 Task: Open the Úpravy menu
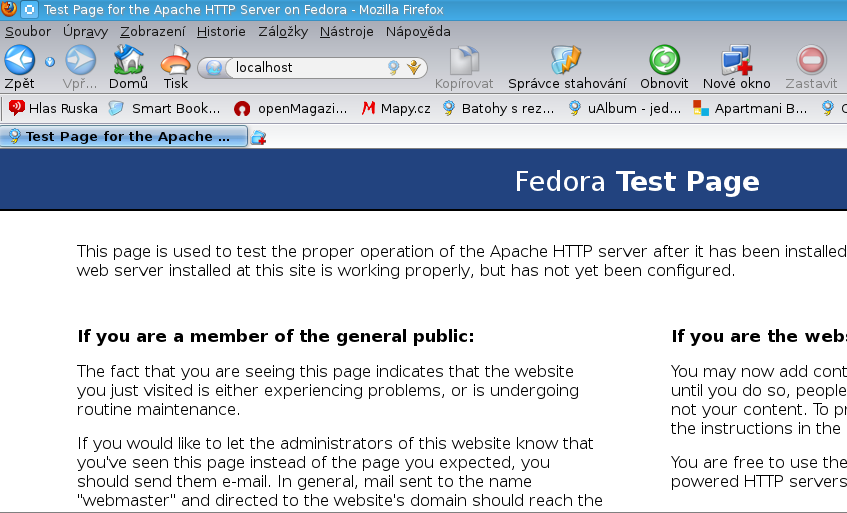(x=85, y=32)
